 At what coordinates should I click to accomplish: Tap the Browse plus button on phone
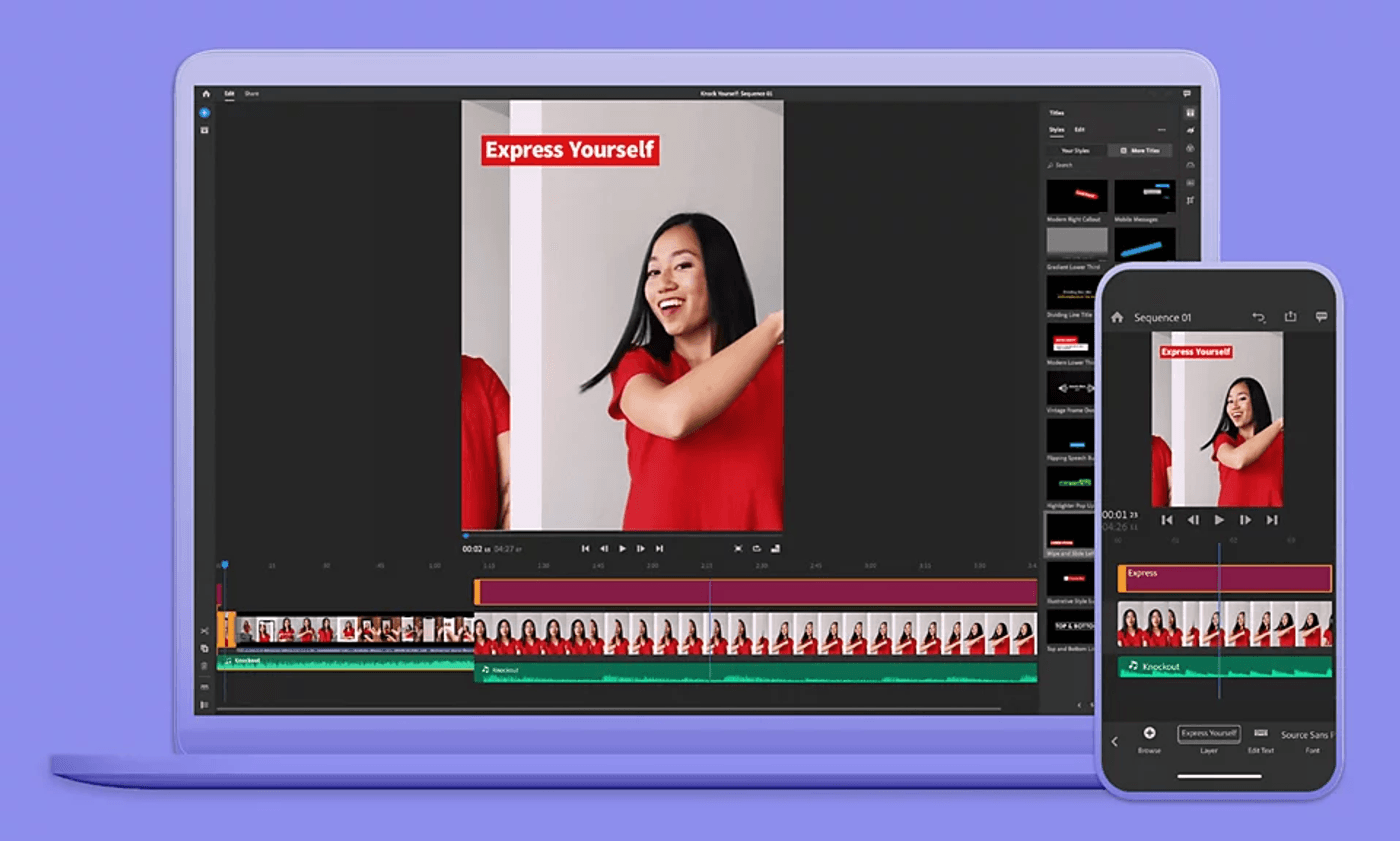[1149, 733]
